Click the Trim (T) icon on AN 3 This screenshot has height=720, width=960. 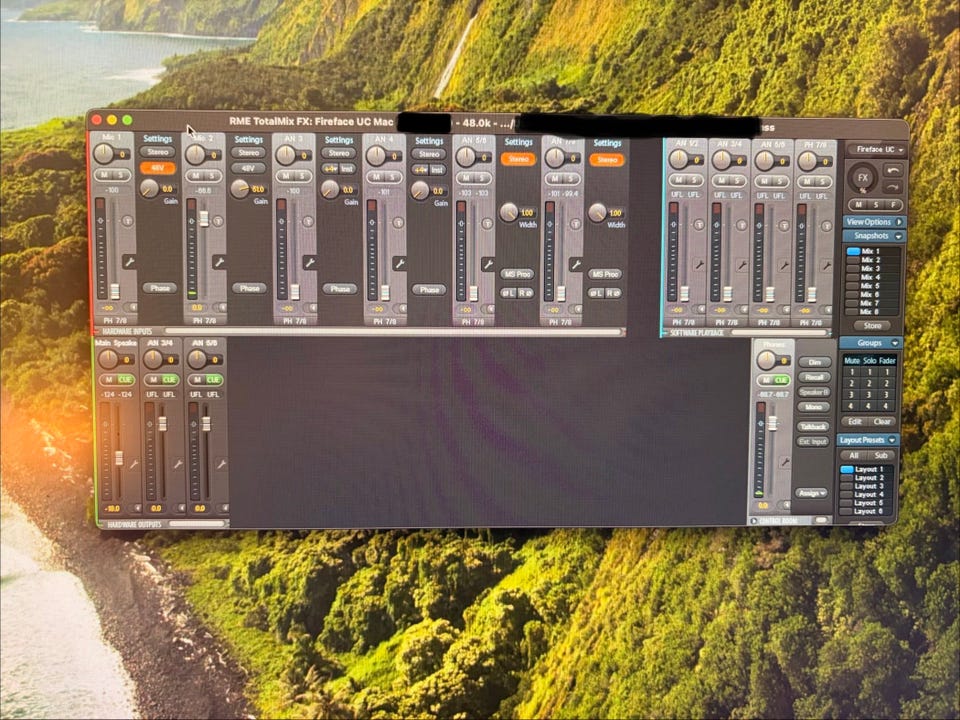tap(308, 222)
